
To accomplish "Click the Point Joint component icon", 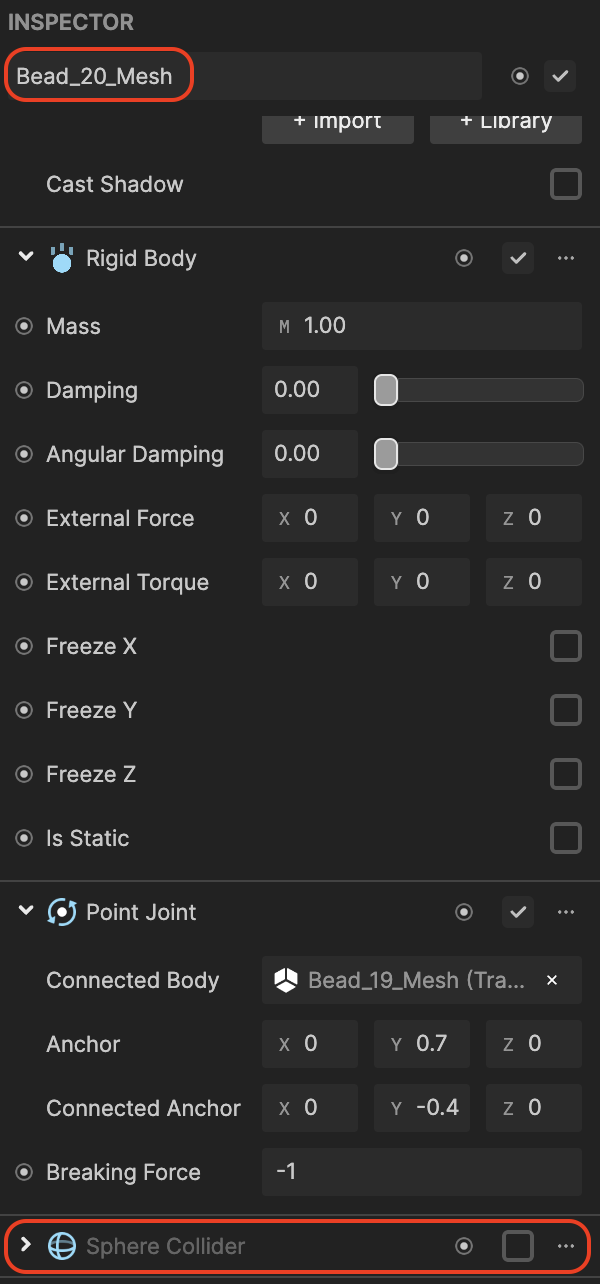I will point(62,912).
